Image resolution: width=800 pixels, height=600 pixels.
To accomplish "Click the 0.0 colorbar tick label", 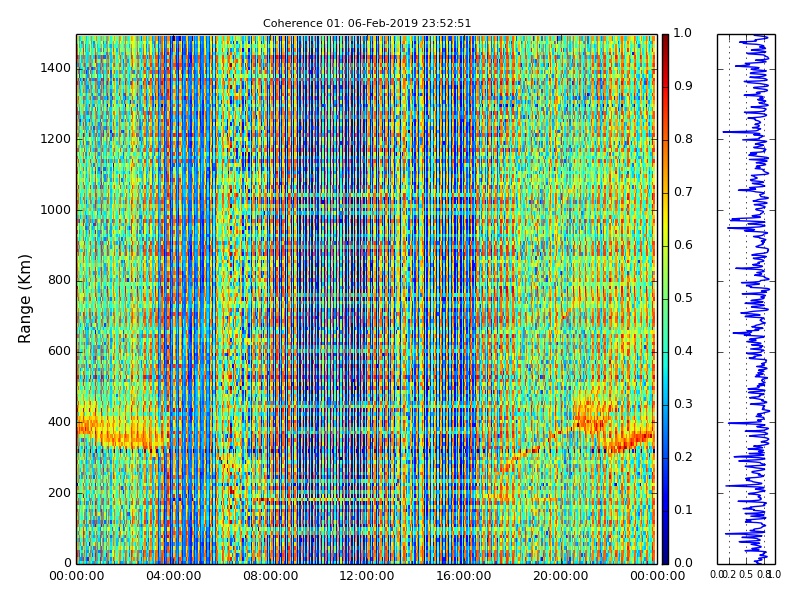I will point(683,563).
